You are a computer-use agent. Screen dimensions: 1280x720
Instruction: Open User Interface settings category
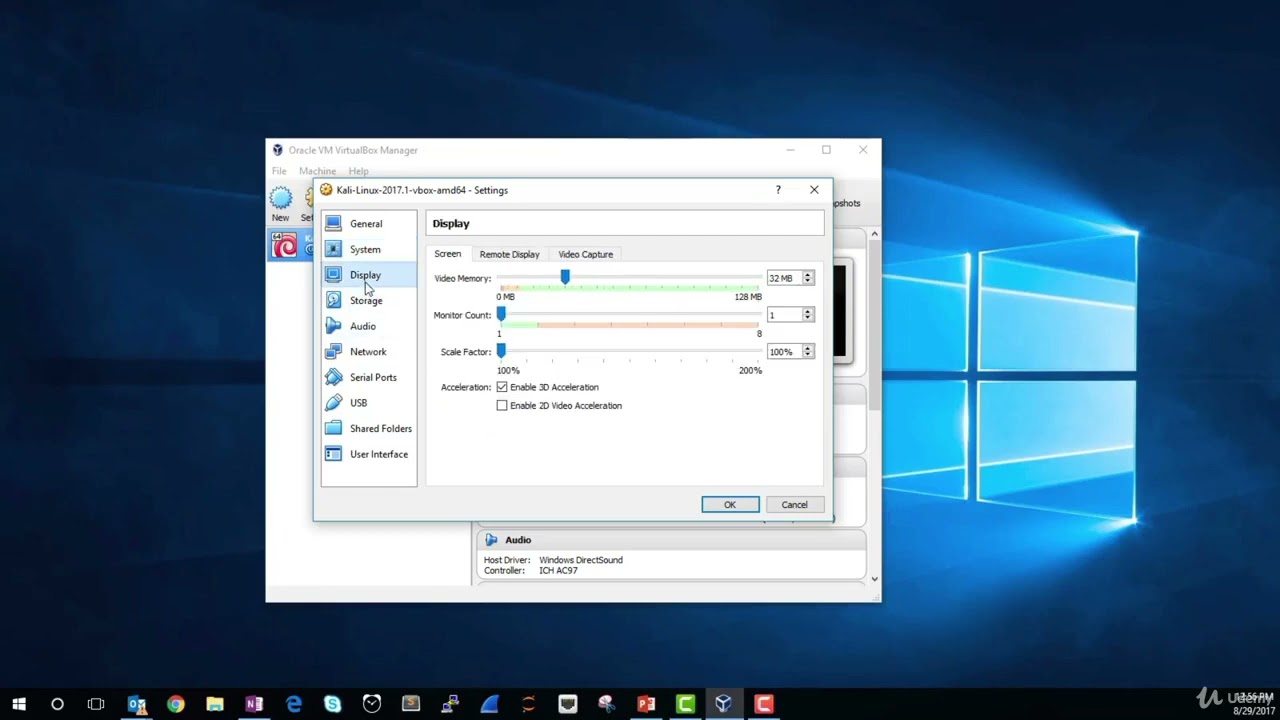pos(368,454)
